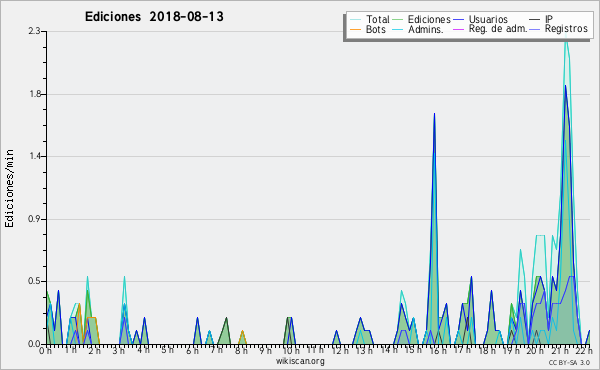Click the 'CC BY-SA 3.0' license text

(569, 363)
